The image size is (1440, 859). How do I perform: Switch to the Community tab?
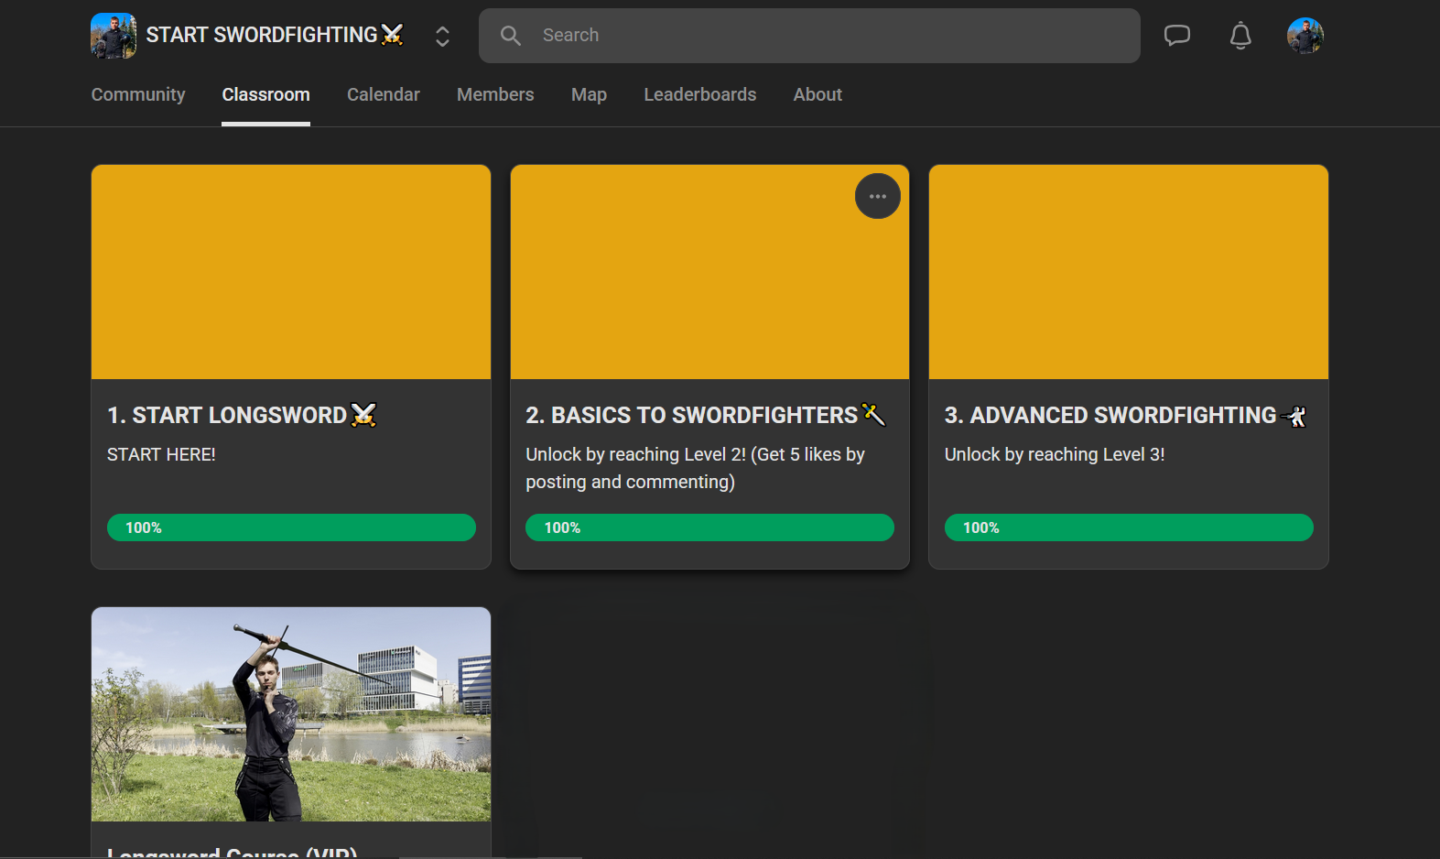point(138,95)
